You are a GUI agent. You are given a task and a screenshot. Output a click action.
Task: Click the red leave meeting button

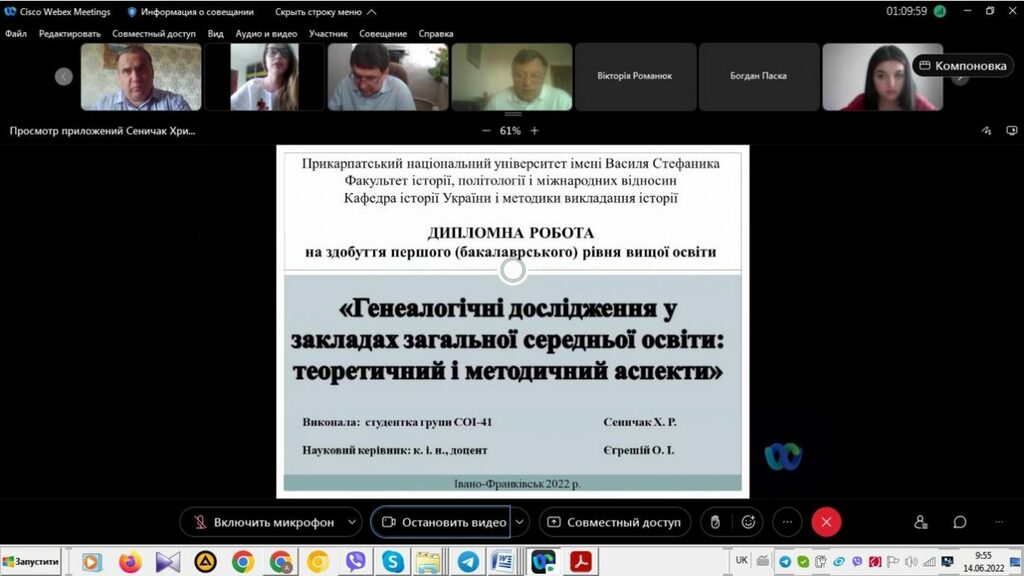tap(826, 522)
